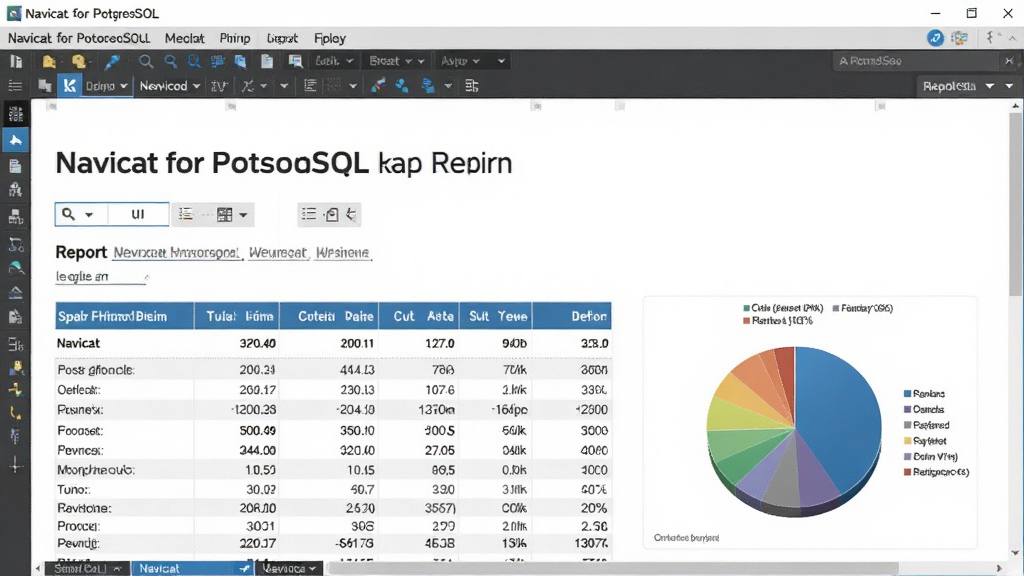
Task: Click the cross-shaped icon at bottom of sidebar
Action: click(x=16, y=465)
